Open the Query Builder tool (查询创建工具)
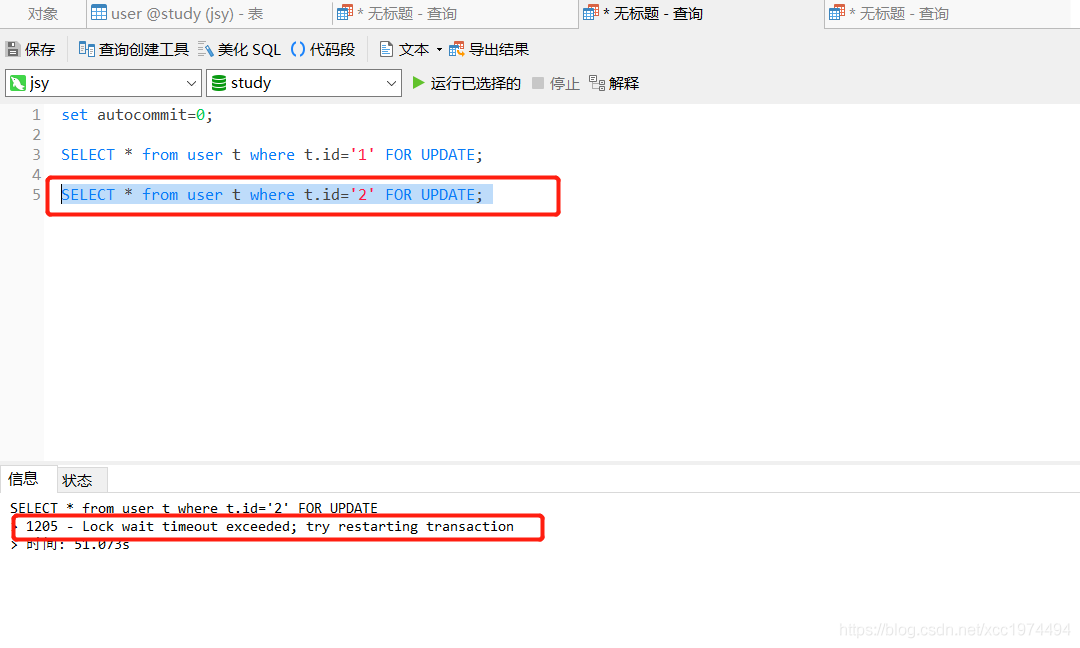This screenshot has width=1080, height=648. [x=134, y=49]
